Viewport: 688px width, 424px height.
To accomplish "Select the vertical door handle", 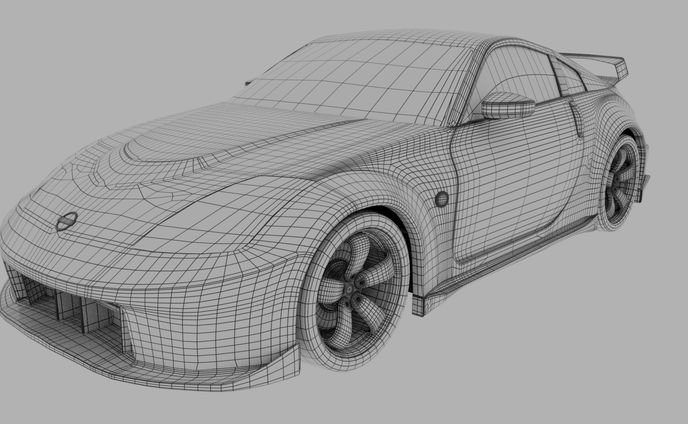I will [578, 122].
